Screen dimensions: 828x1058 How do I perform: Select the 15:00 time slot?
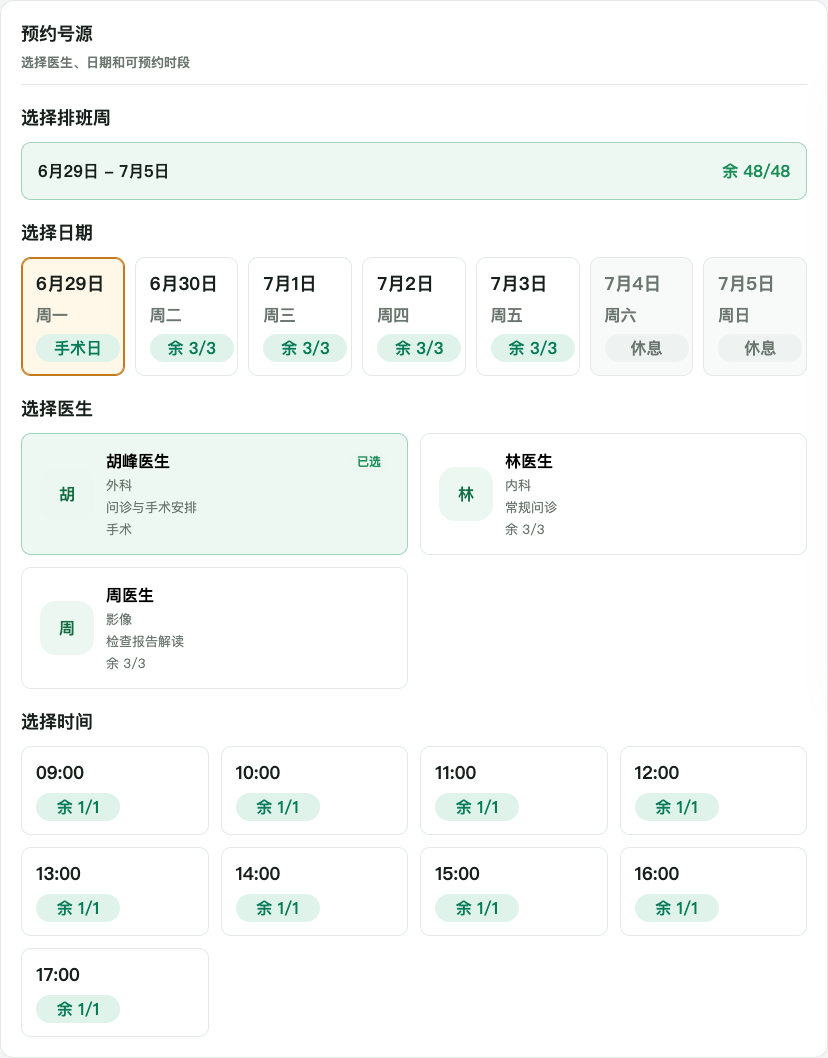point(514,891)
